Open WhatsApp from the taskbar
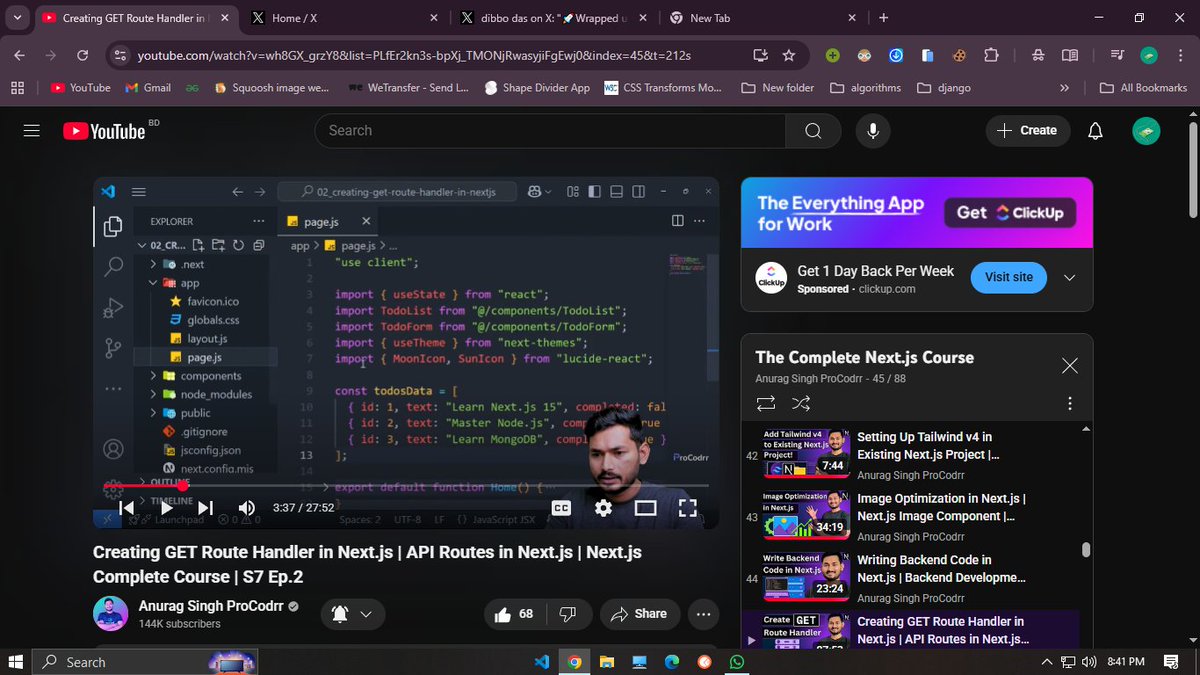Viewport: 1200px width, 675px height. [737, 662]
